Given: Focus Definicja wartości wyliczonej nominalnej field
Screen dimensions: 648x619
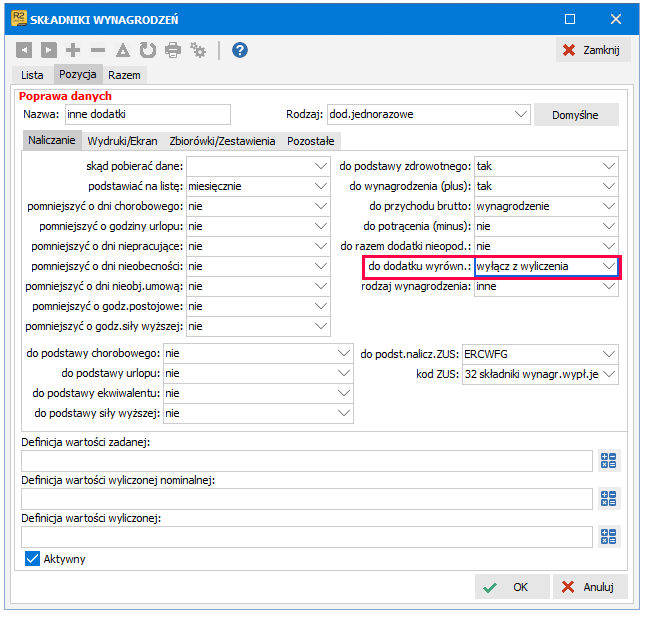Looking at the screenshot, I should click(x=307, y=499).
